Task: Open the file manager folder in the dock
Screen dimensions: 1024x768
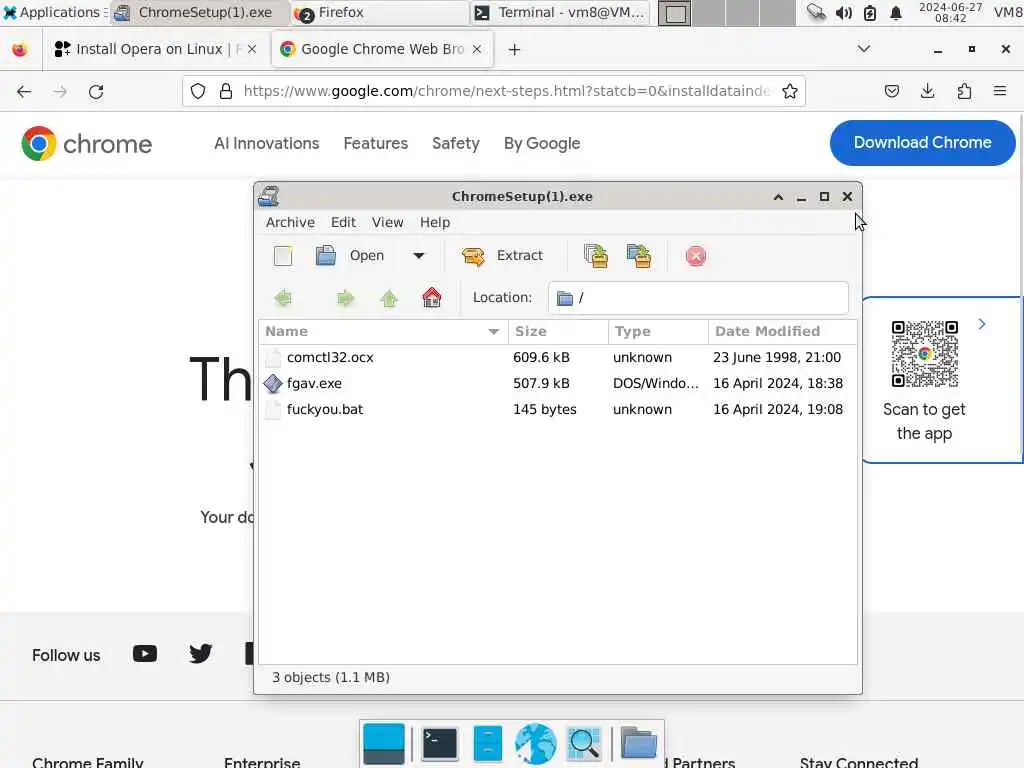Action: (x=639, y=743)
